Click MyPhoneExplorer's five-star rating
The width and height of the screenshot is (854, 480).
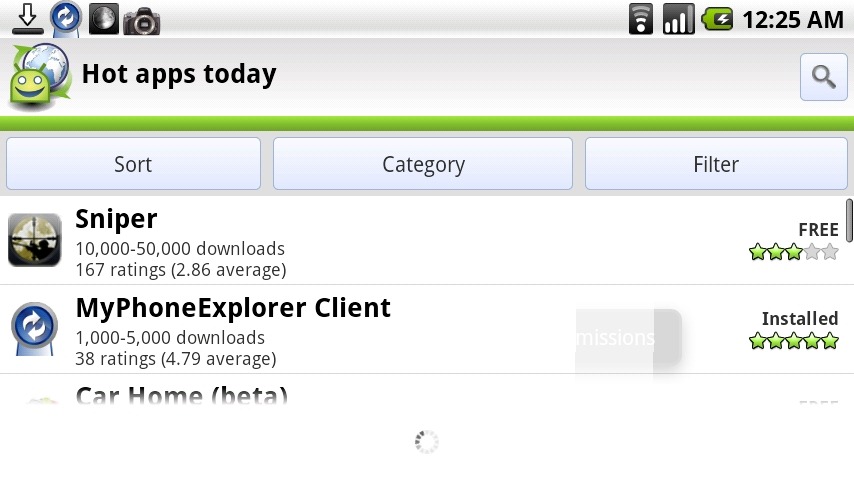tap(793, 342)
